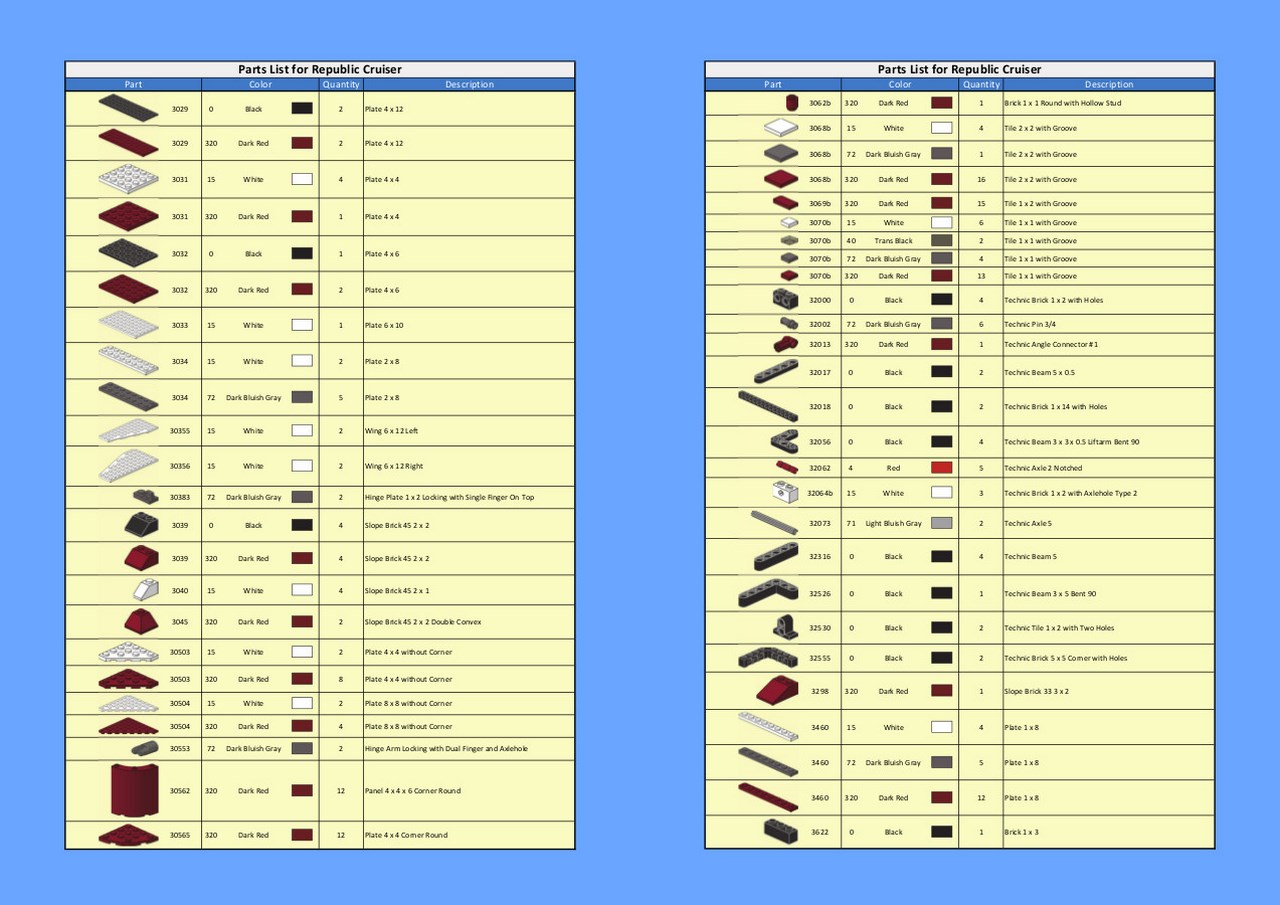
Task: Click the light bluish gray Technic Axle 5 image
Action: (x=774, y=522)
